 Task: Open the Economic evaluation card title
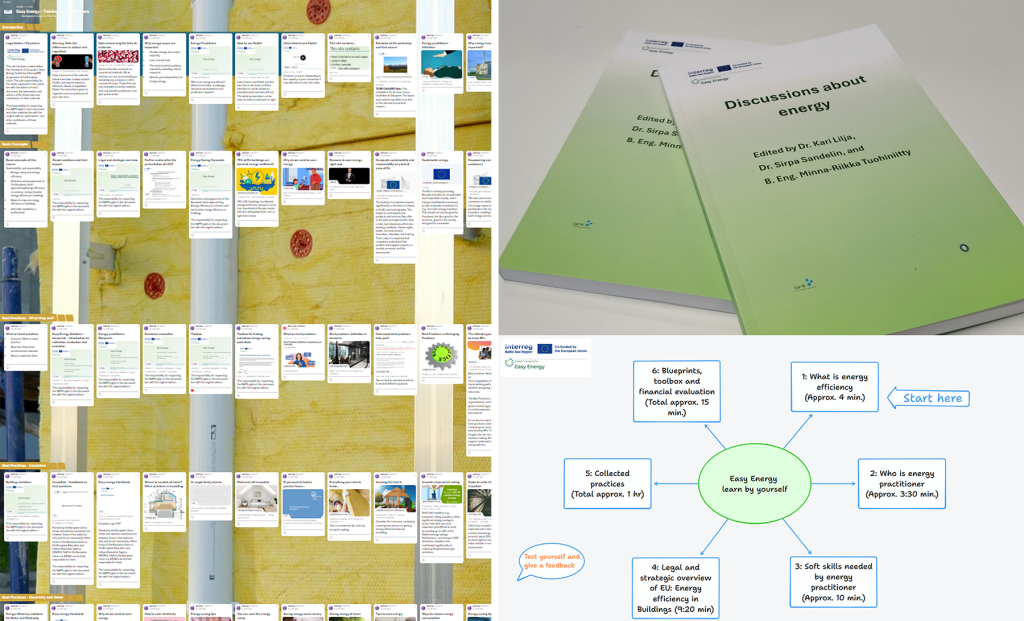159,333
